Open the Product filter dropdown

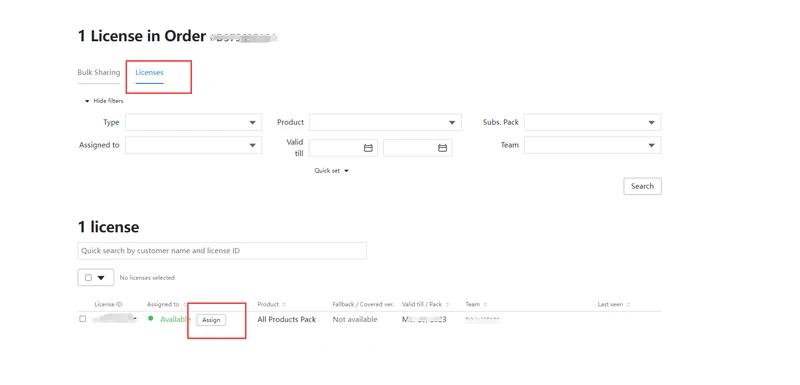pyautogui.click(x=385, y=122)
